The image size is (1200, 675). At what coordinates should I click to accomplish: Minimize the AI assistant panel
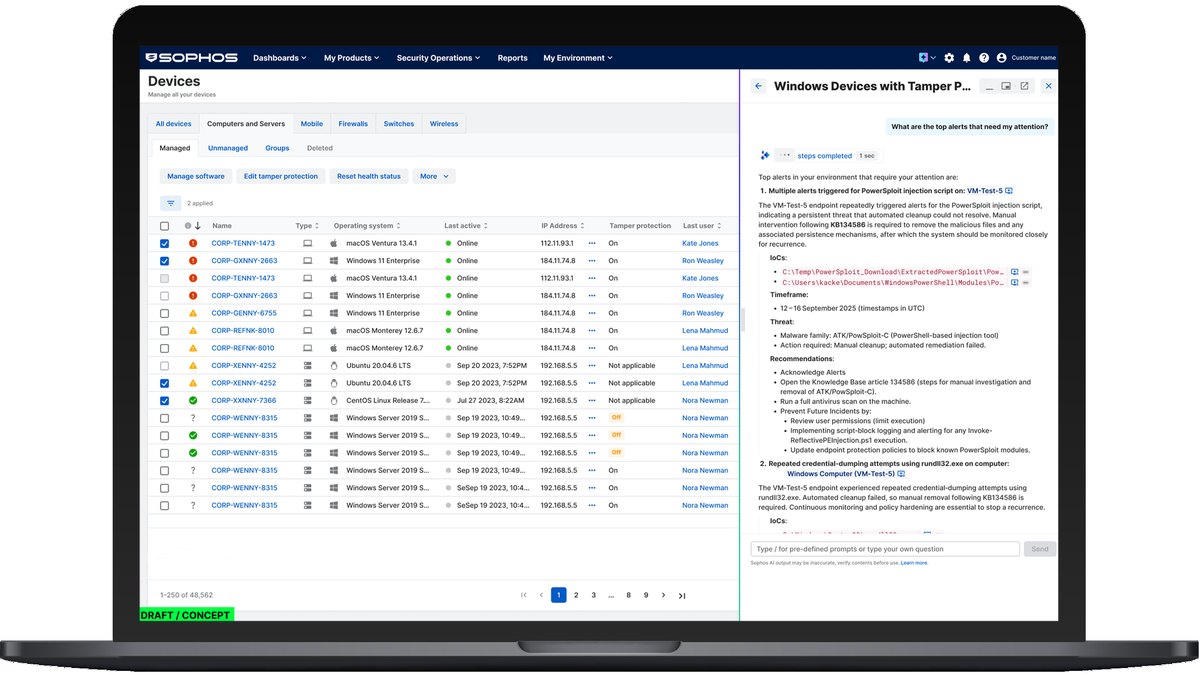coord(989,86)
